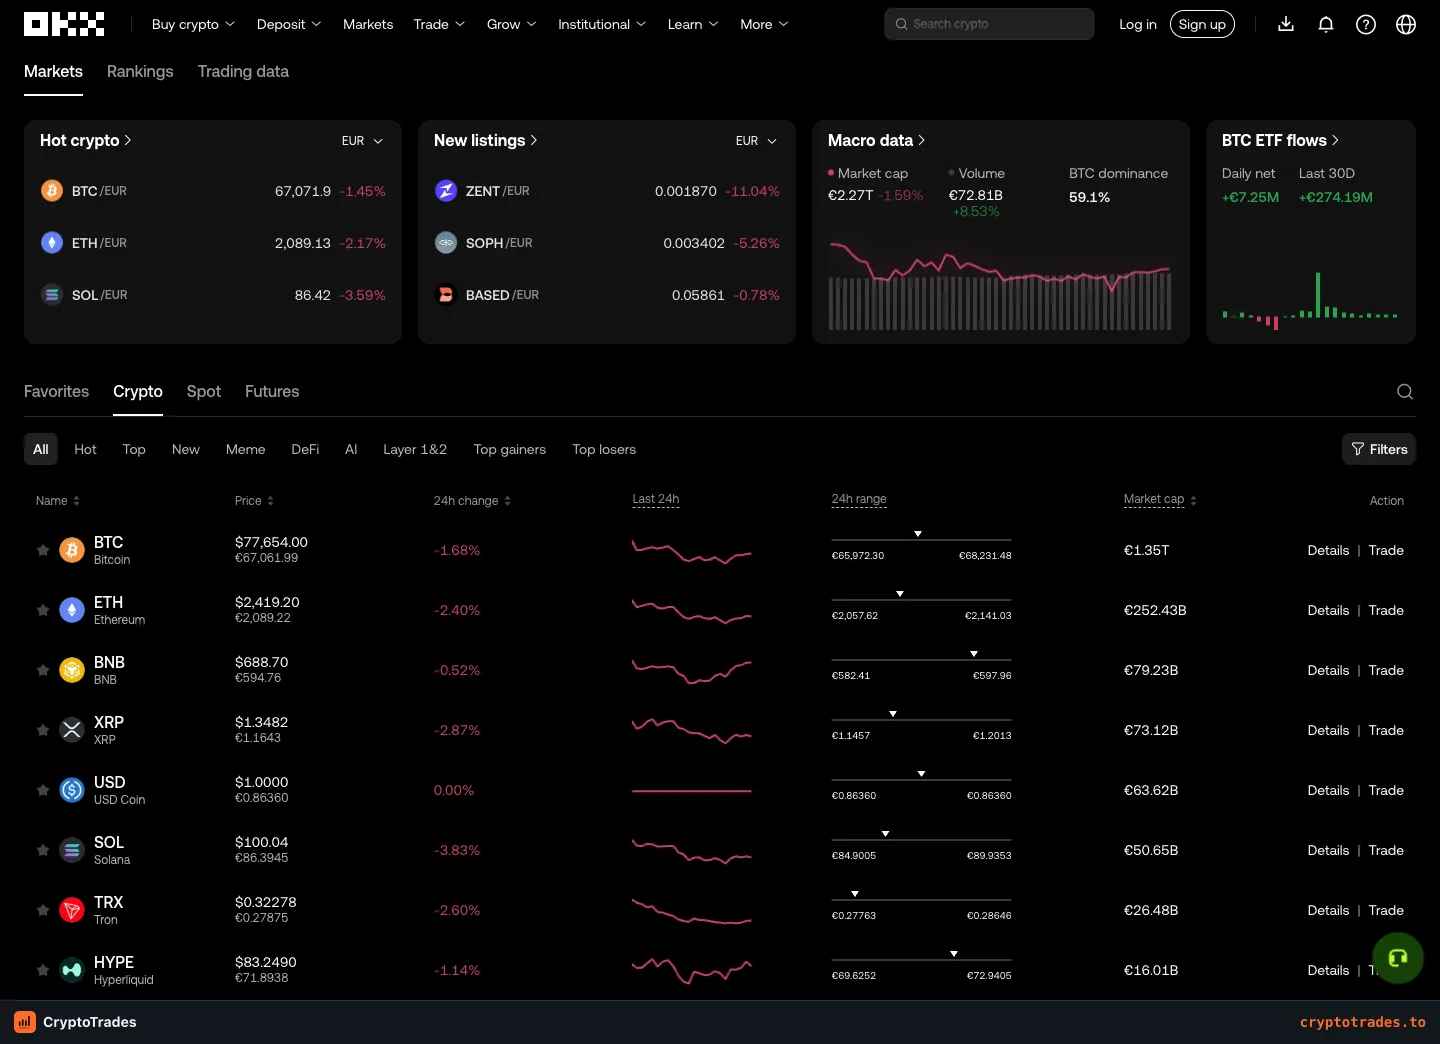Open the download app icon
This screenshot has height=1044, width=1440.
[x=1286, y=24]
